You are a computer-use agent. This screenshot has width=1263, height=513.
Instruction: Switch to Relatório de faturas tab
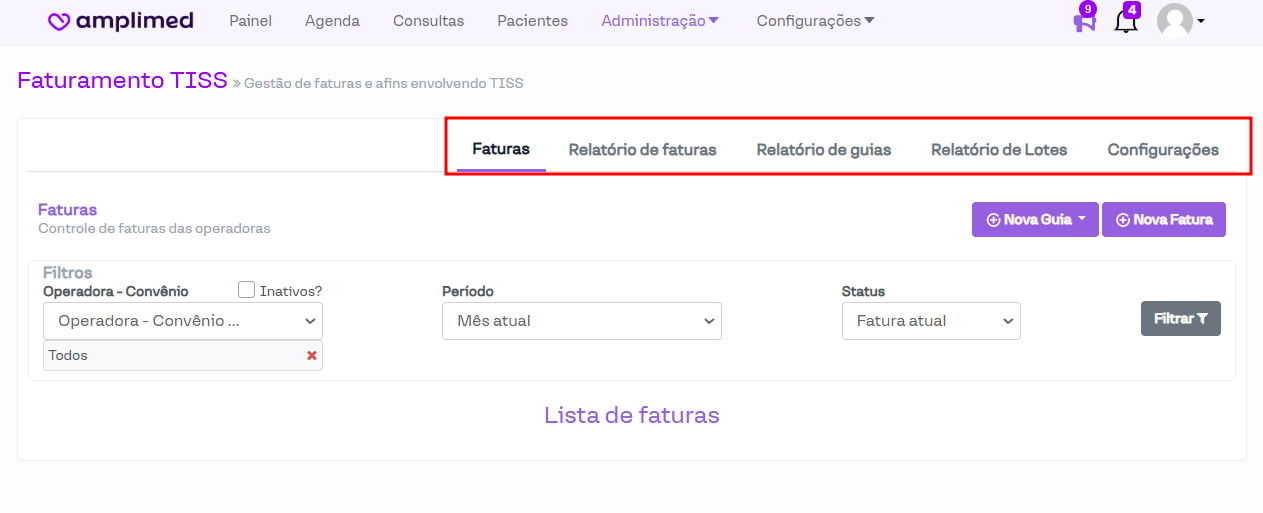(642, 150)
